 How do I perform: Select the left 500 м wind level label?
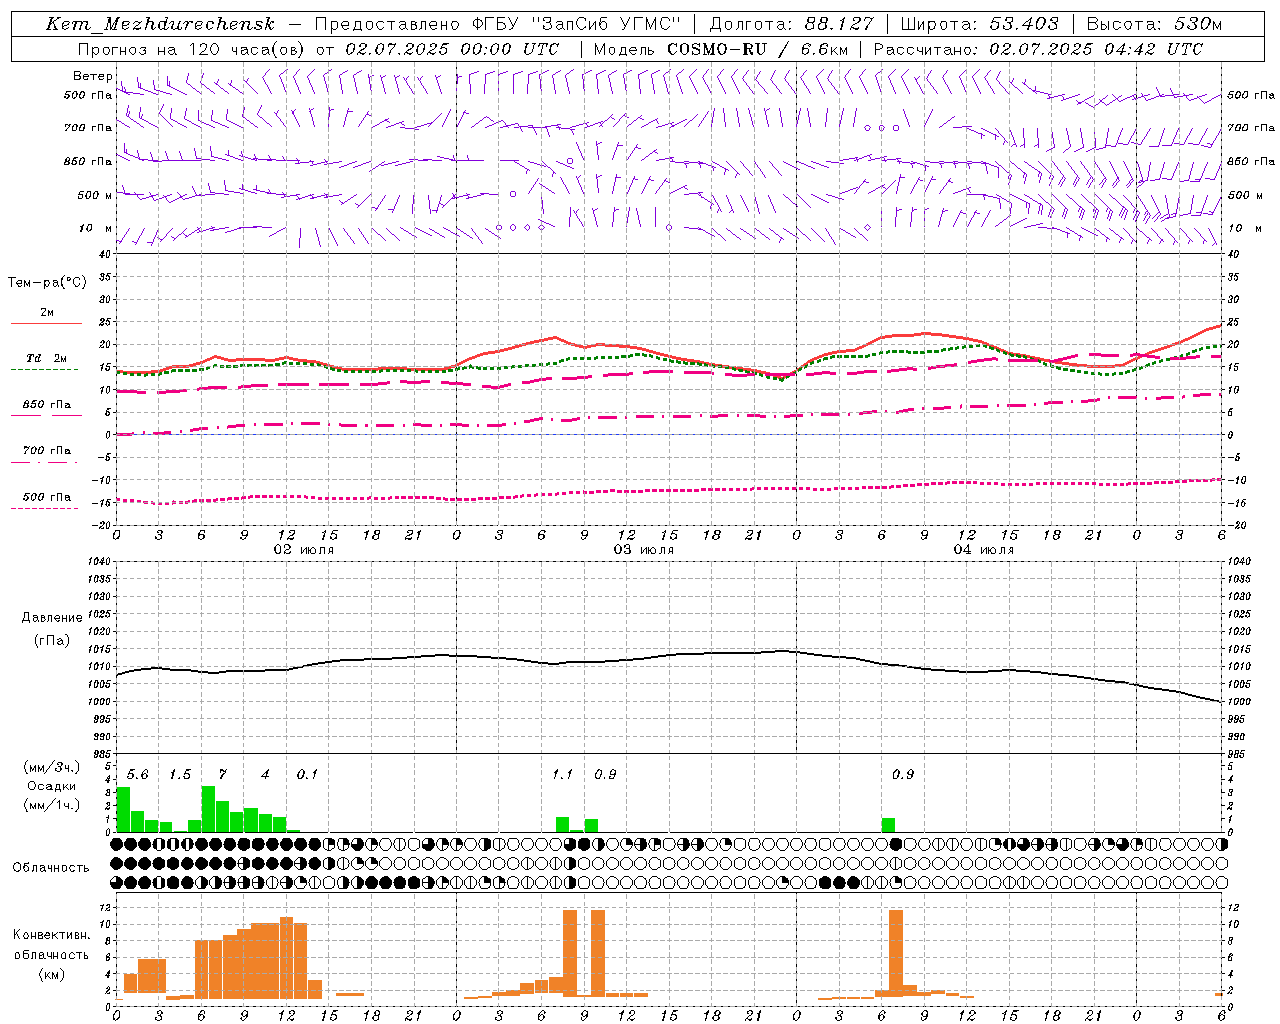click(95, 195)
